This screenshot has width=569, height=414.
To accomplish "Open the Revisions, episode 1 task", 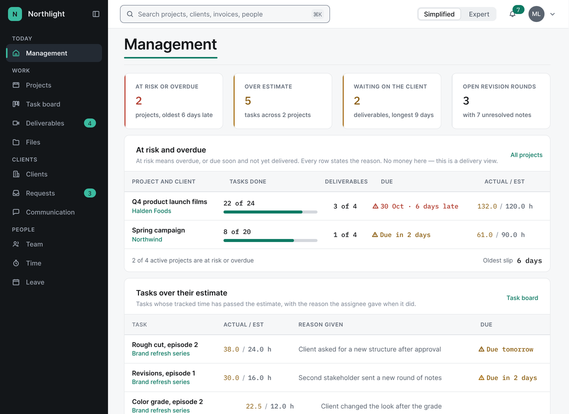I will pos(163,373).
